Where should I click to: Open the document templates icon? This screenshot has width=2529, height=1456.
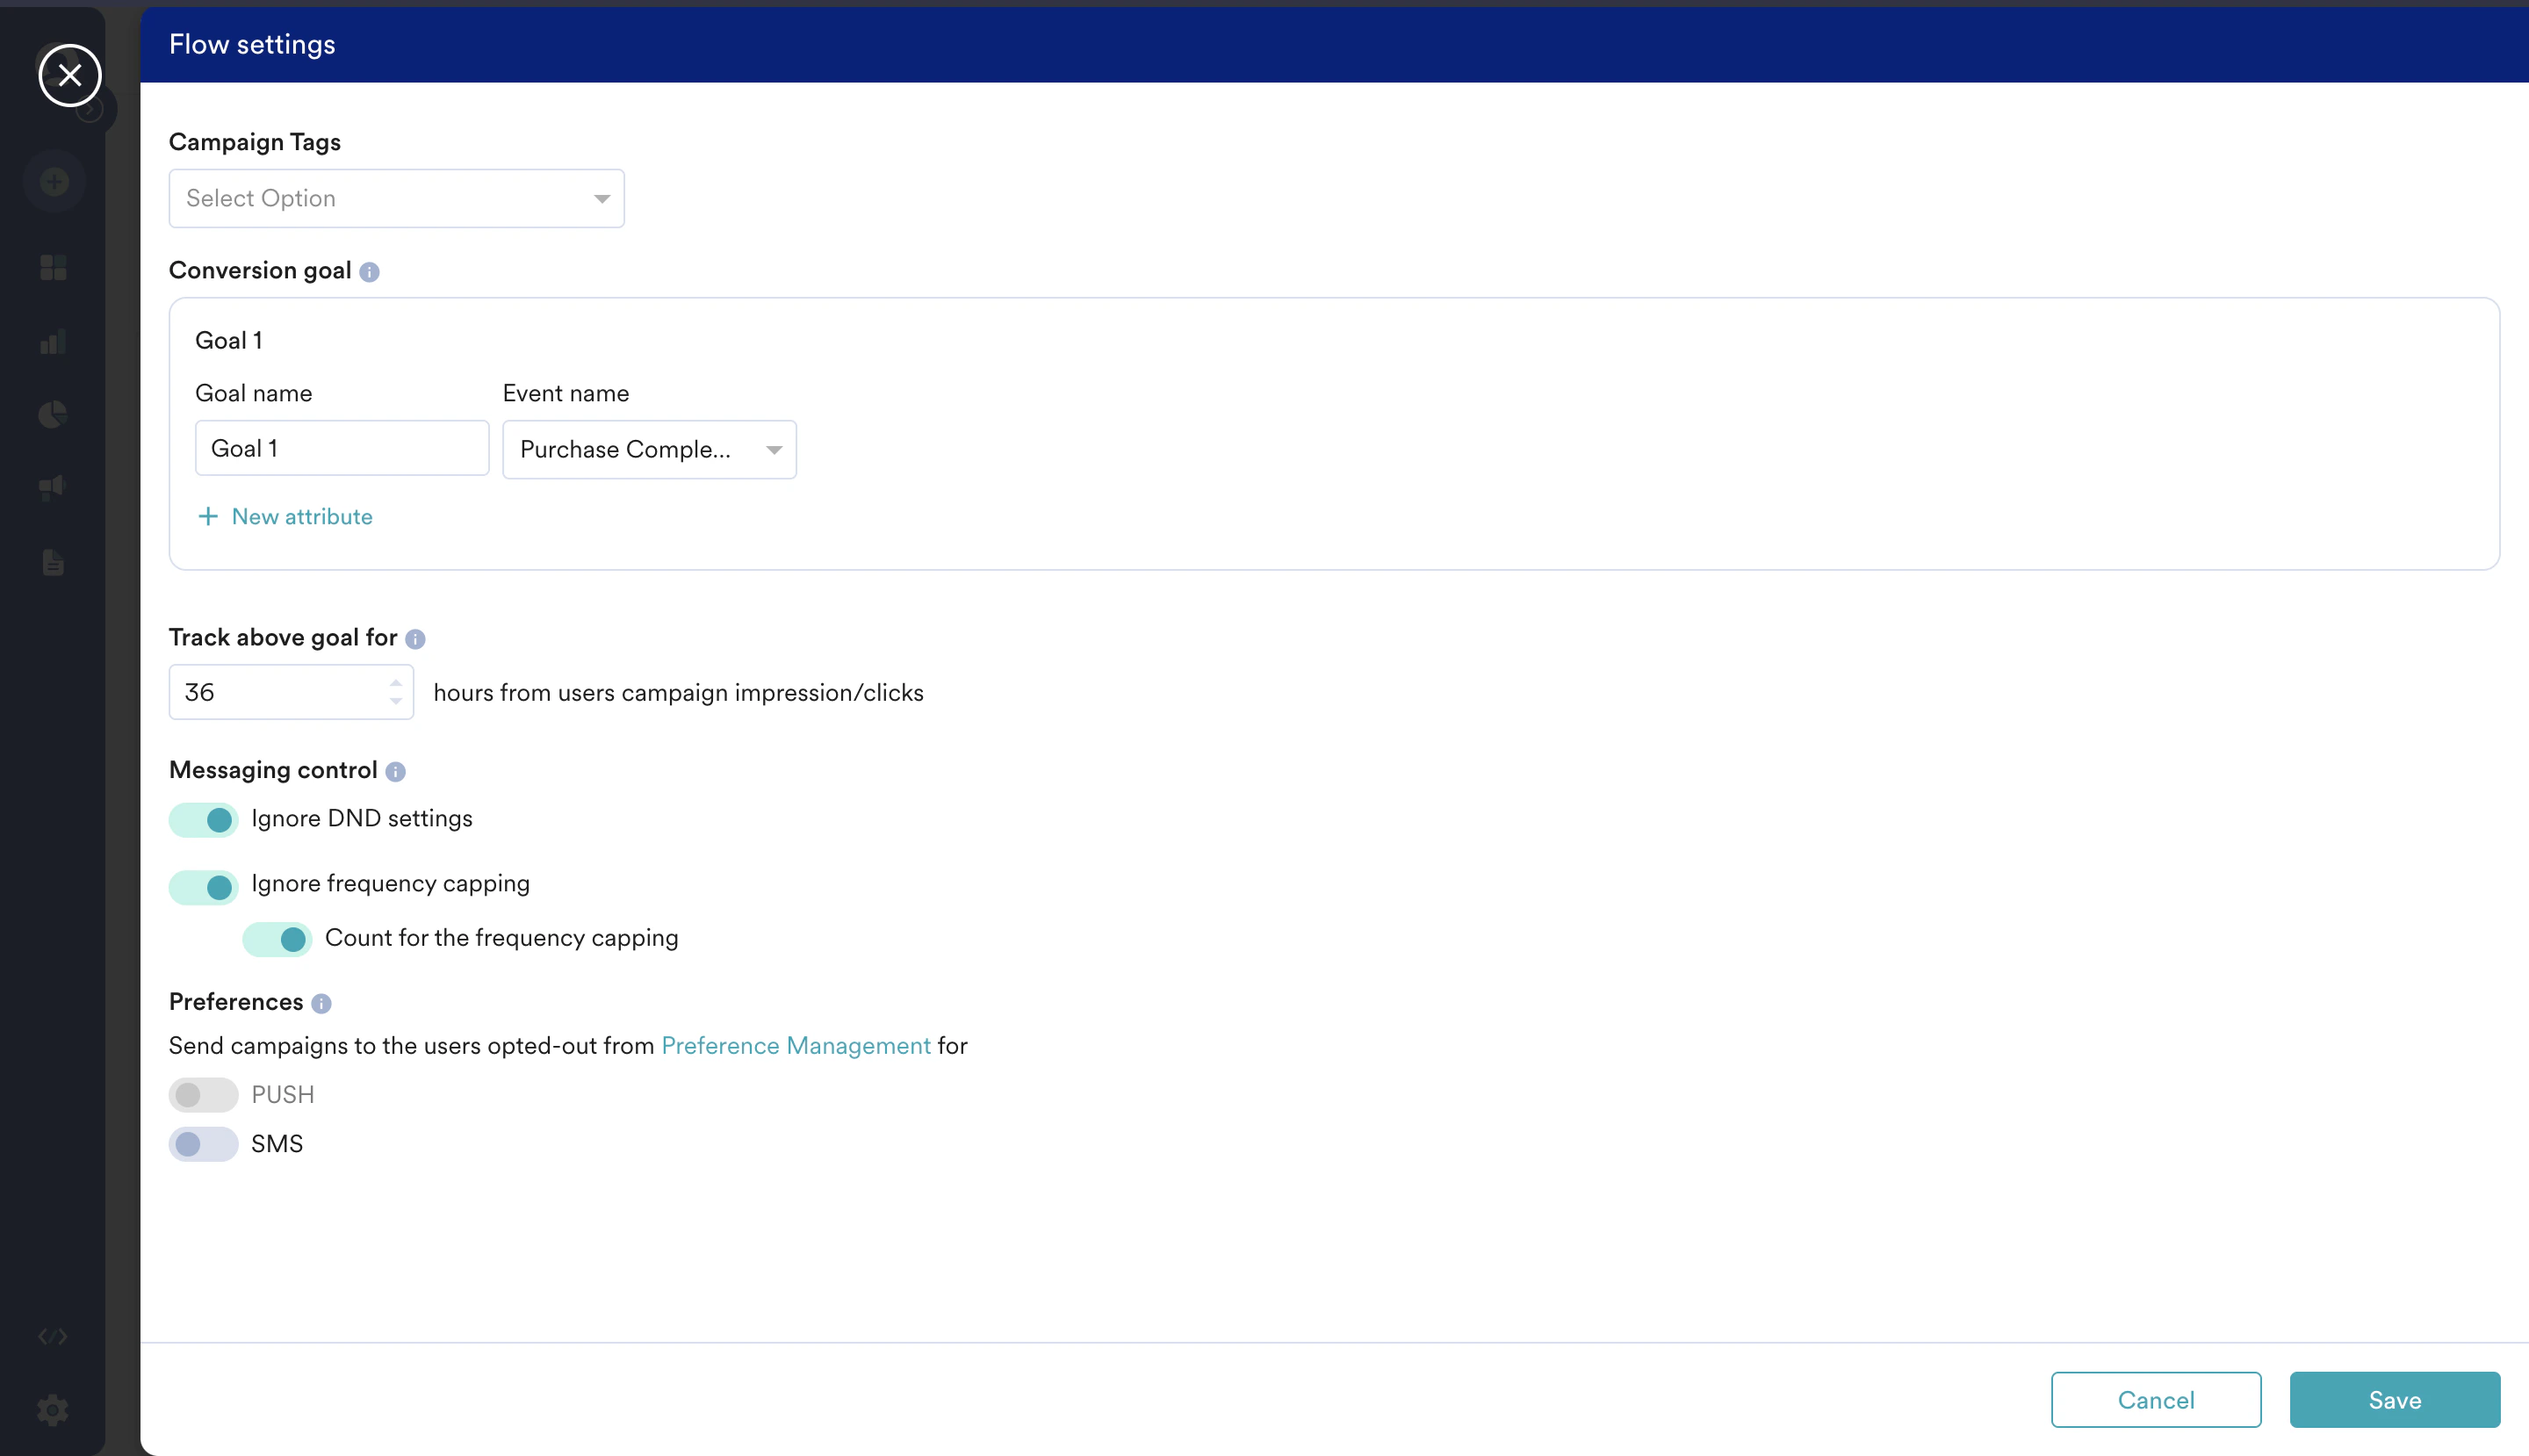(x=53, y=562)
